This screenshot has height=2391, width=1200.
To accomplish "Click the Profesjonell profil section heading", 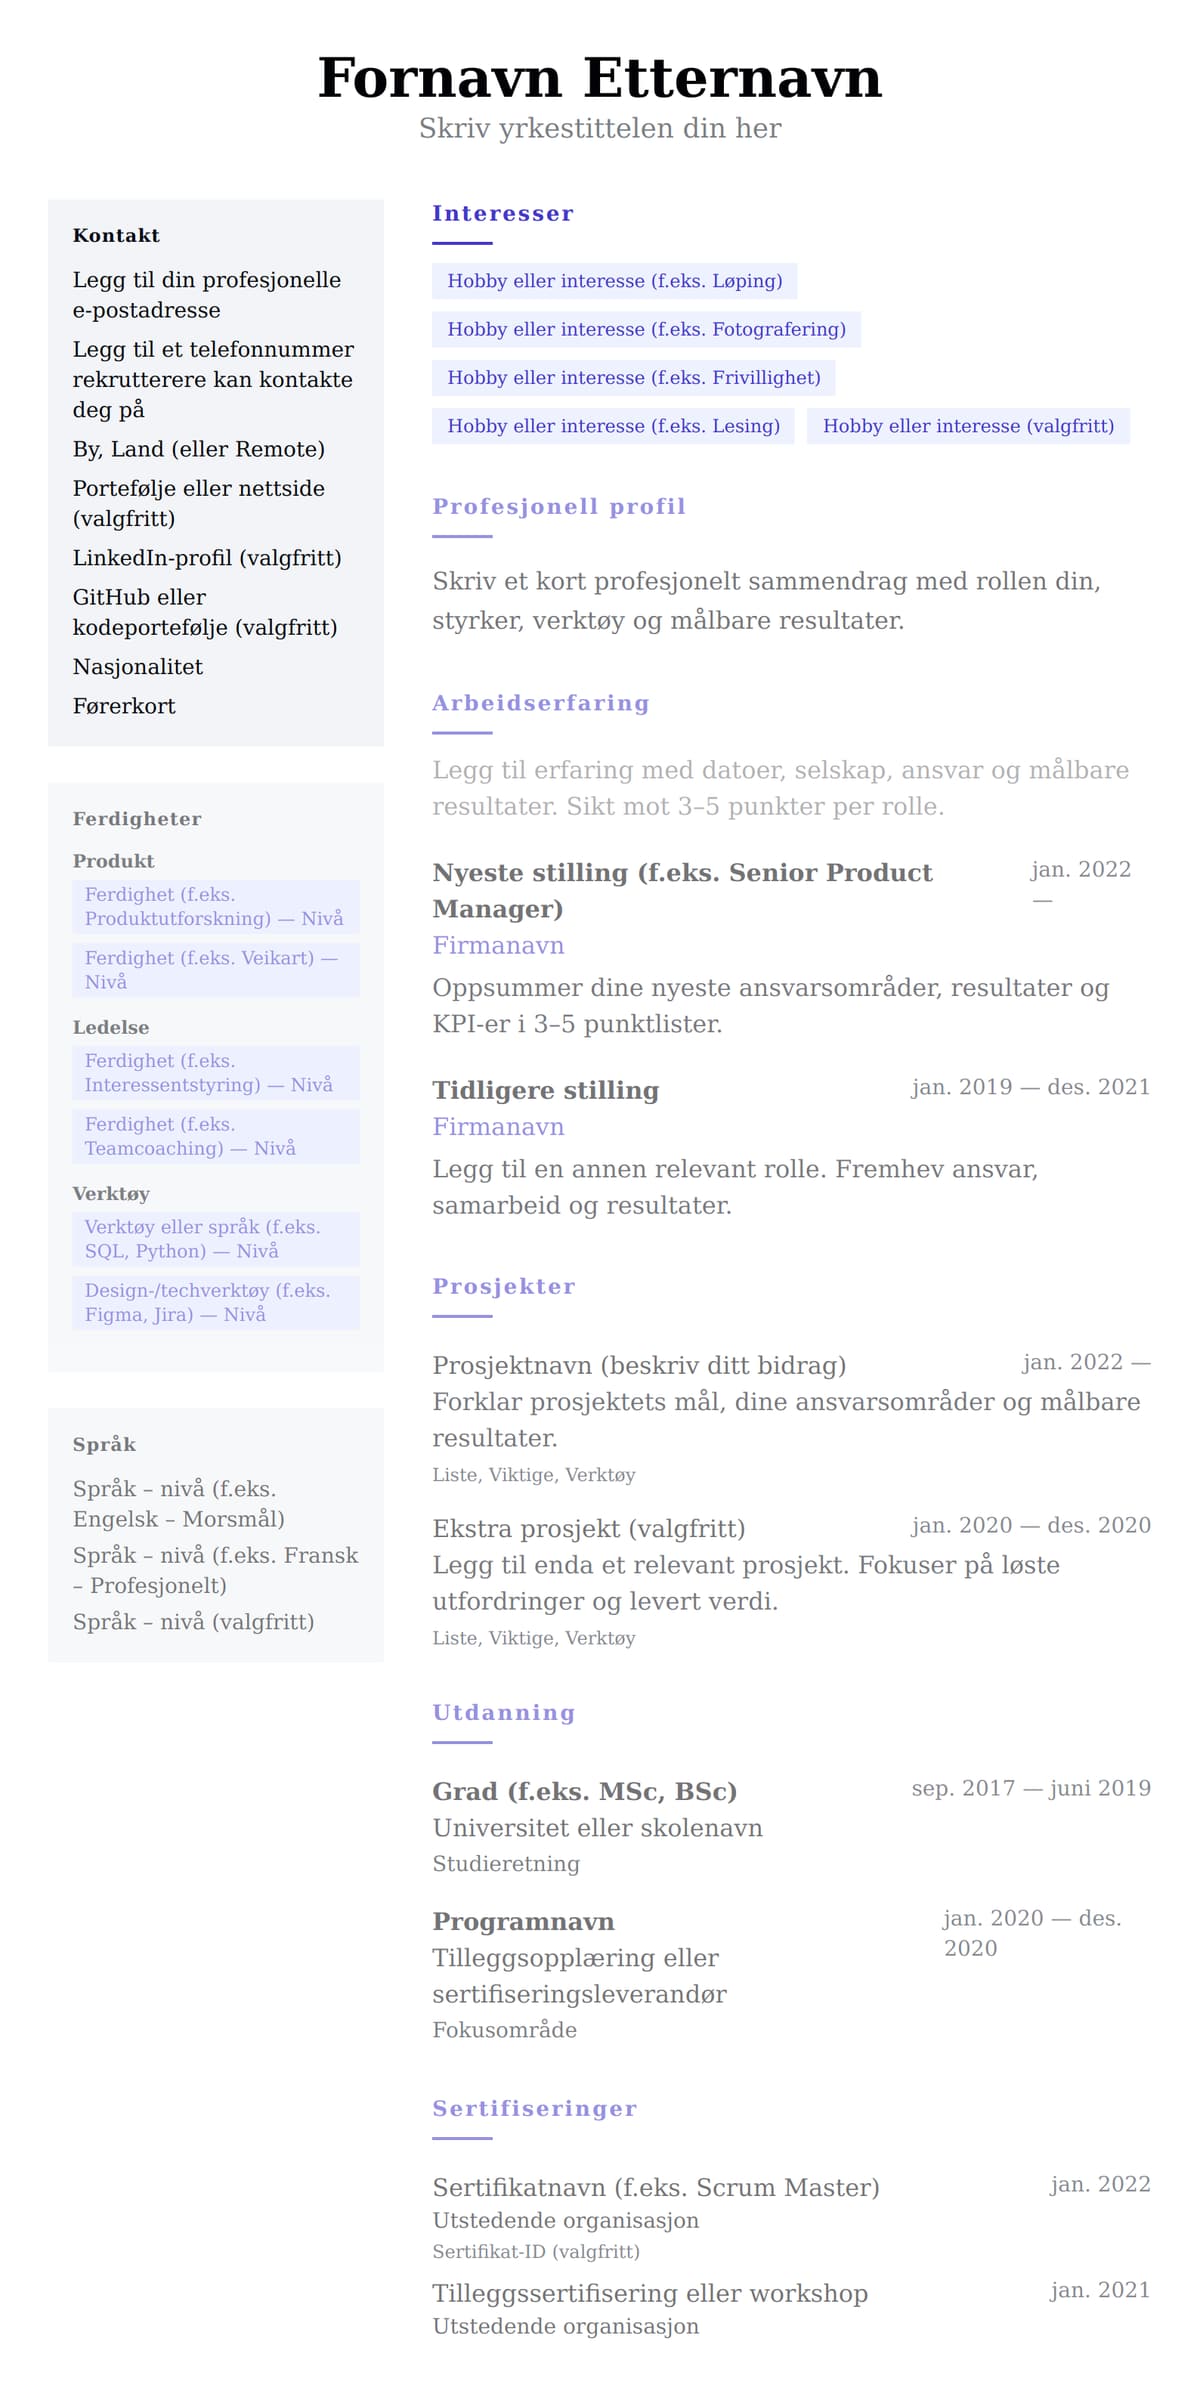I will 558,507.
